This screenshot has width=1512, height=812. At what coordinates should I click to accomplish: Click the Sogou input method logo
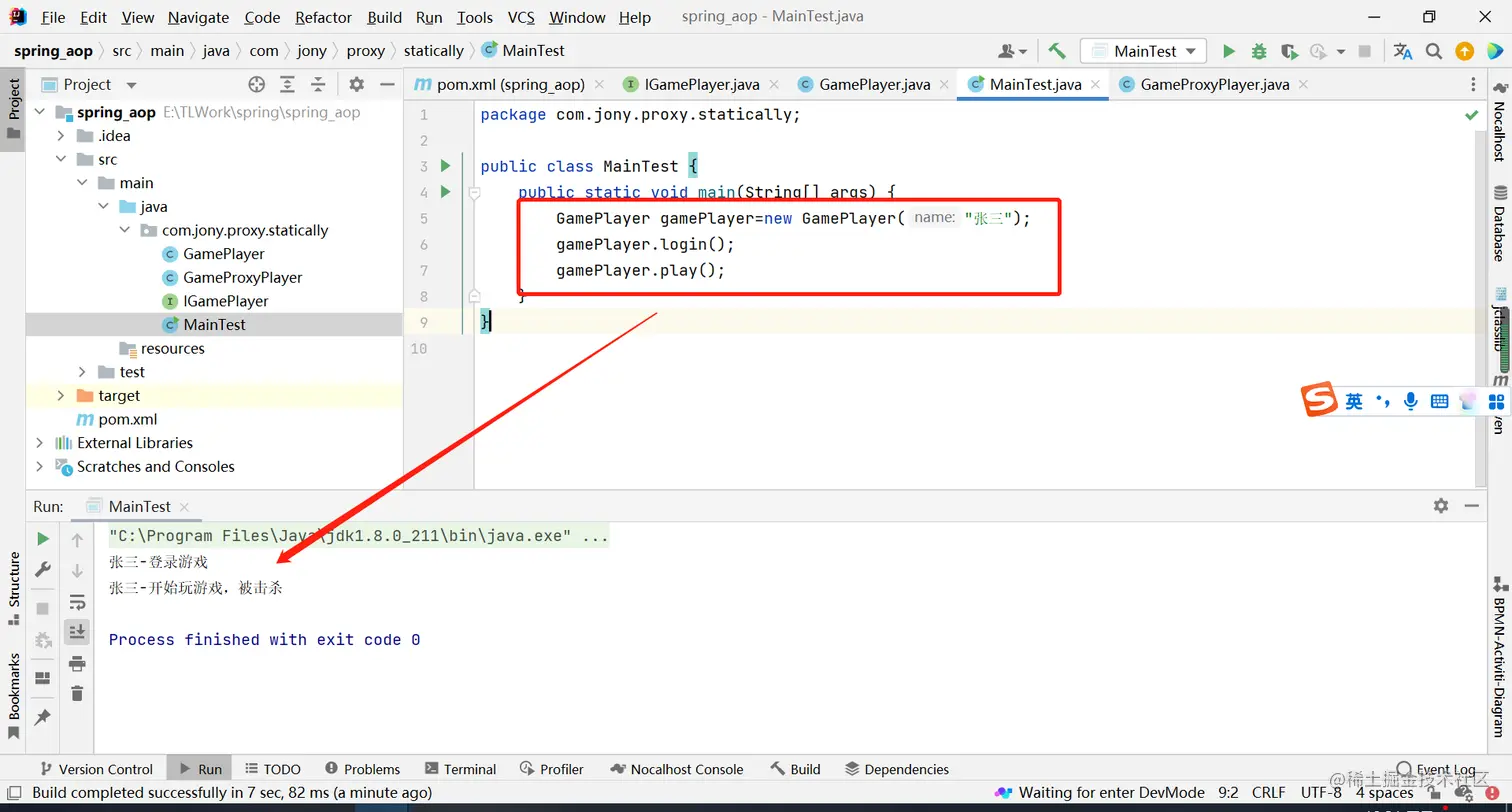1319,399
